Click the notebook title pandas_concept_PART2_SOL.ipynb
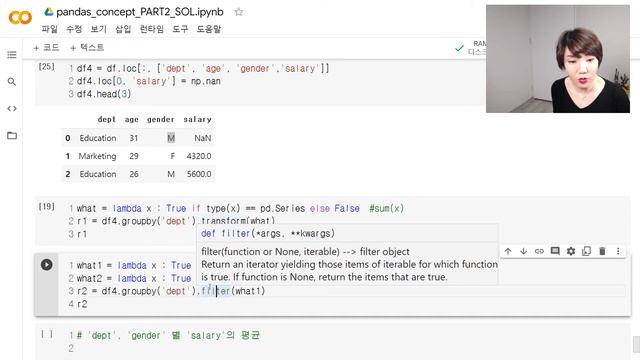The height and width of the screenshot is (360, 640). [x=140, y=12]
